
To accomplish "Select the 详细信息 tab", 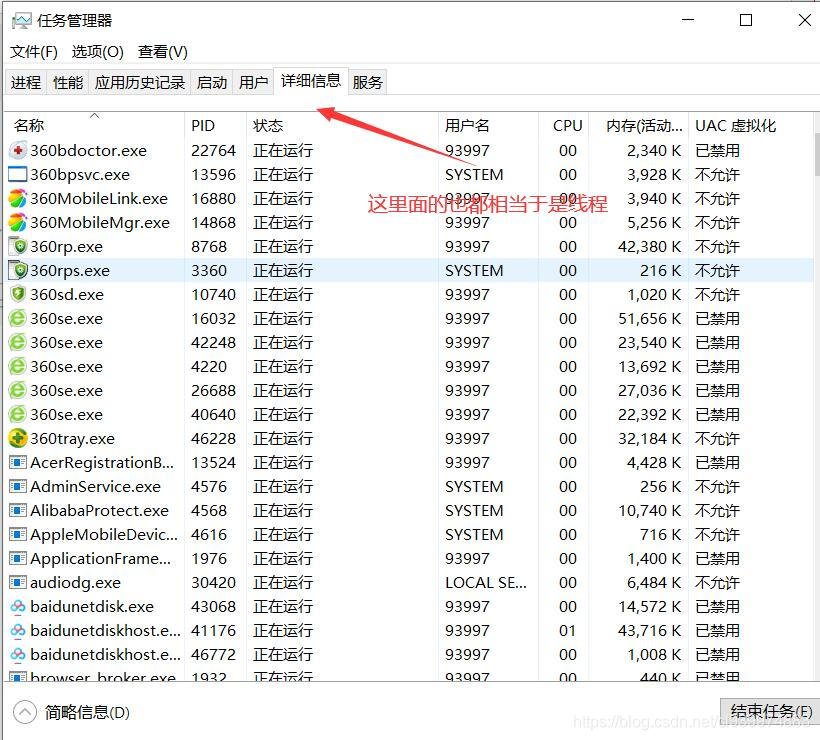I will pos(311,81).
